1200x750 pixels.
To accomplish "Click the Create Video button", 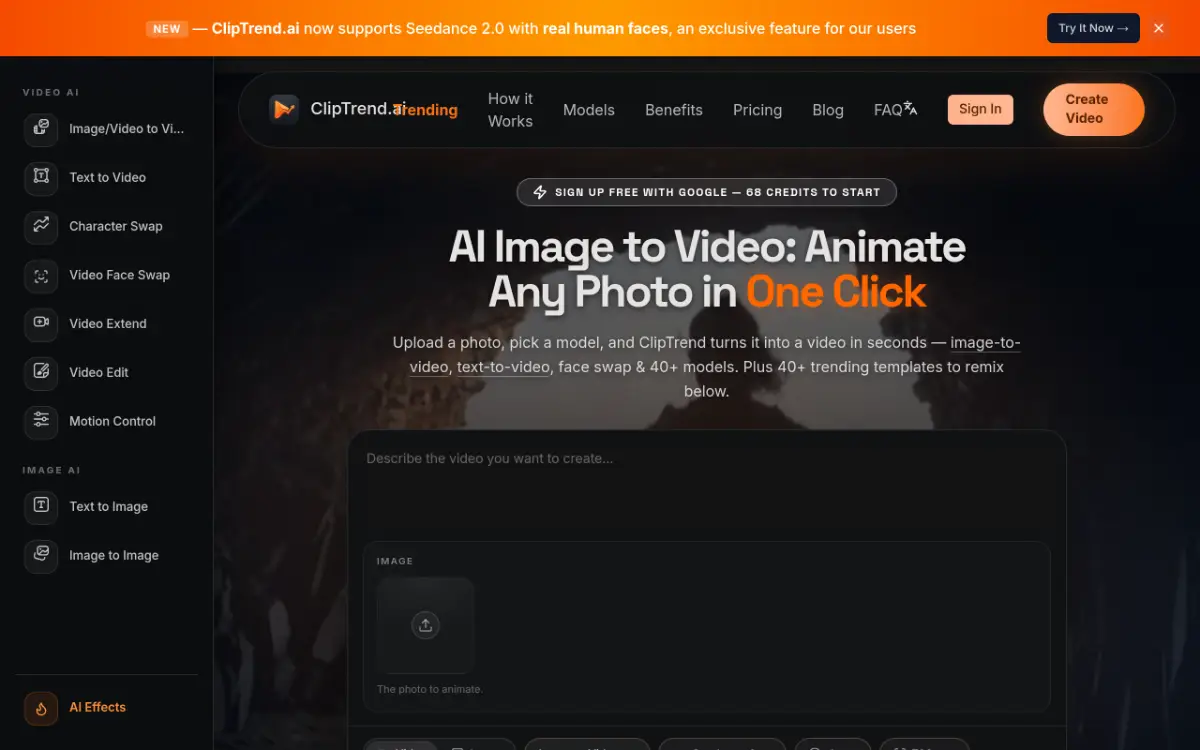I will point(1093,110).
